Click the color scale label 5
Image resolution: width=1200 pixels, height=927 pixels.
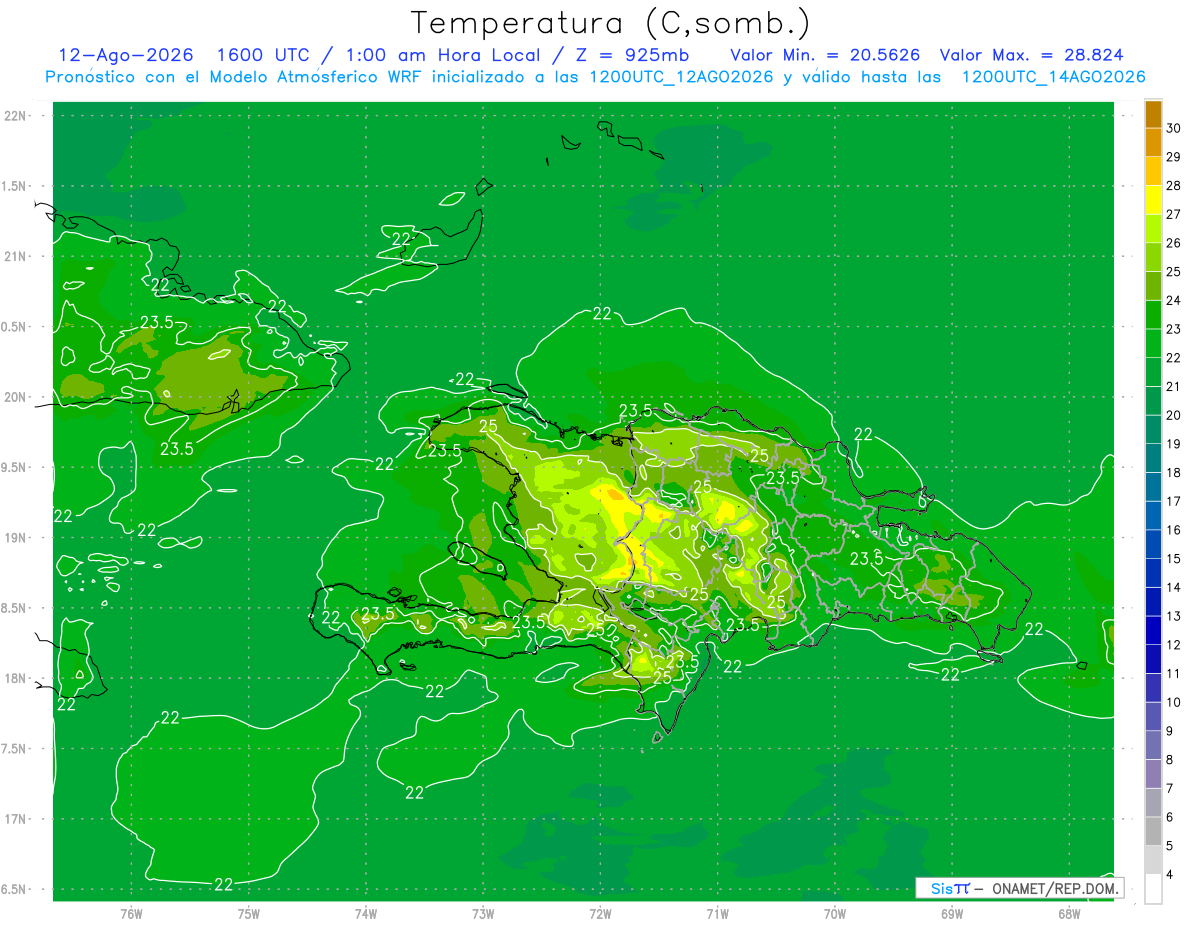(x=1170, y=846)
